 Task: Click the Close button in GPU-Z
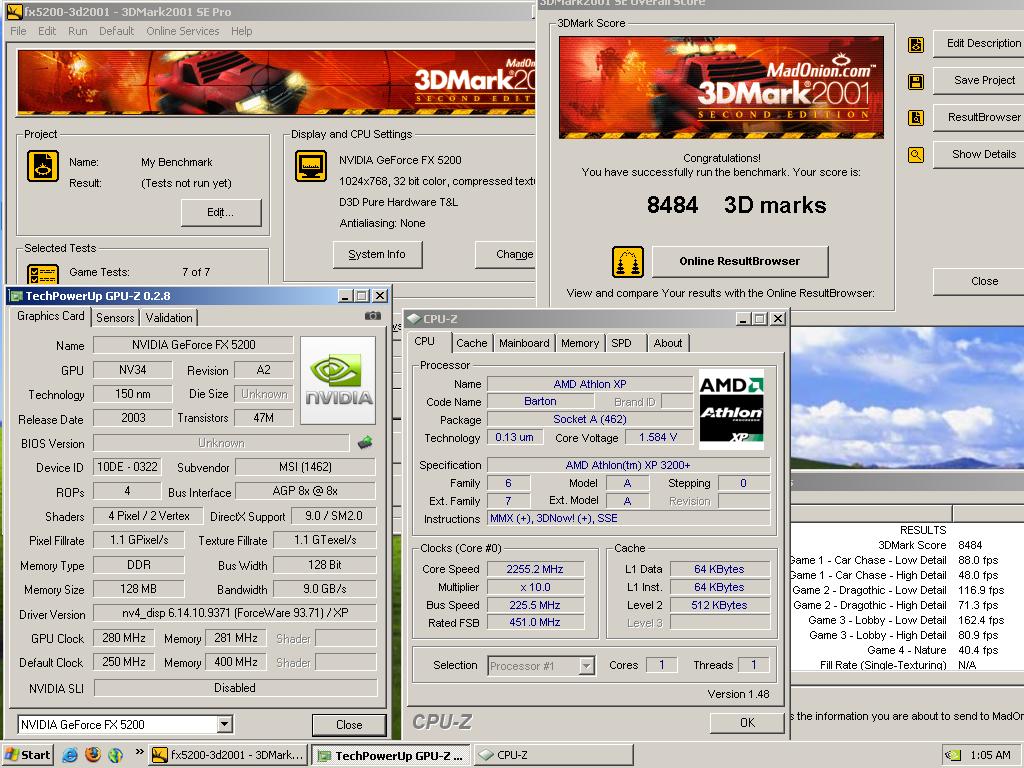(349, 725)
